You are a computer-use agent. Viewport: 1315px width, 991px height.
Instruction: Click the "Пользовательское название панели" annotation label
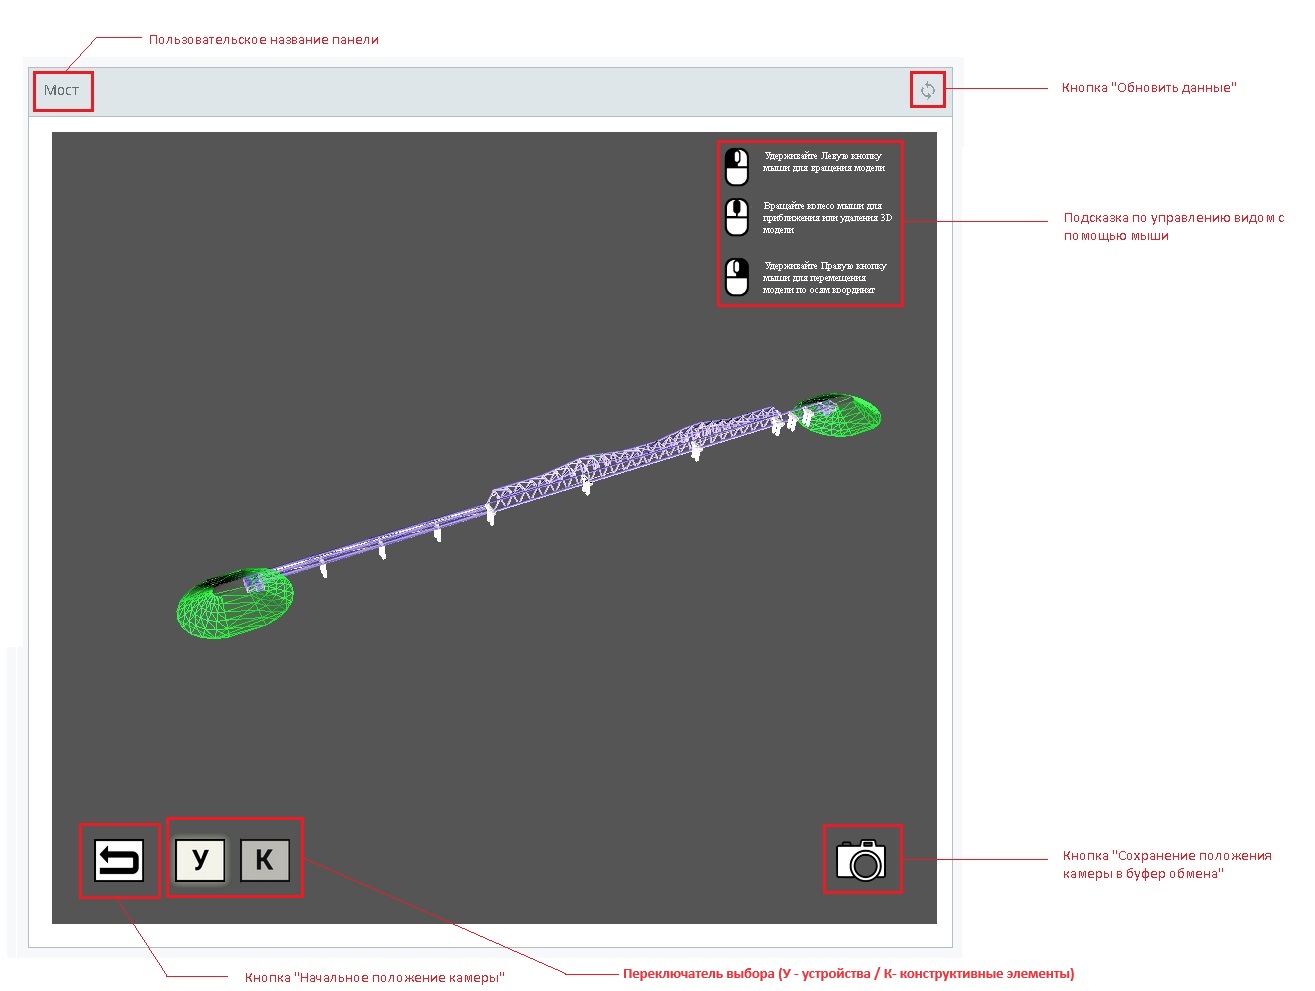pos(263,40)
